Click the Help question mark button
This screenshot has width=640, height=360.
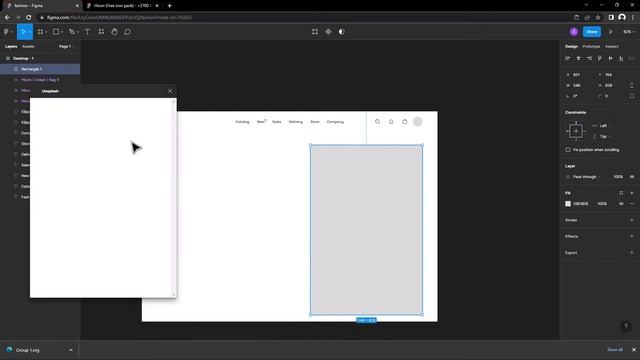pyautogui.click(x=626, y=326)
